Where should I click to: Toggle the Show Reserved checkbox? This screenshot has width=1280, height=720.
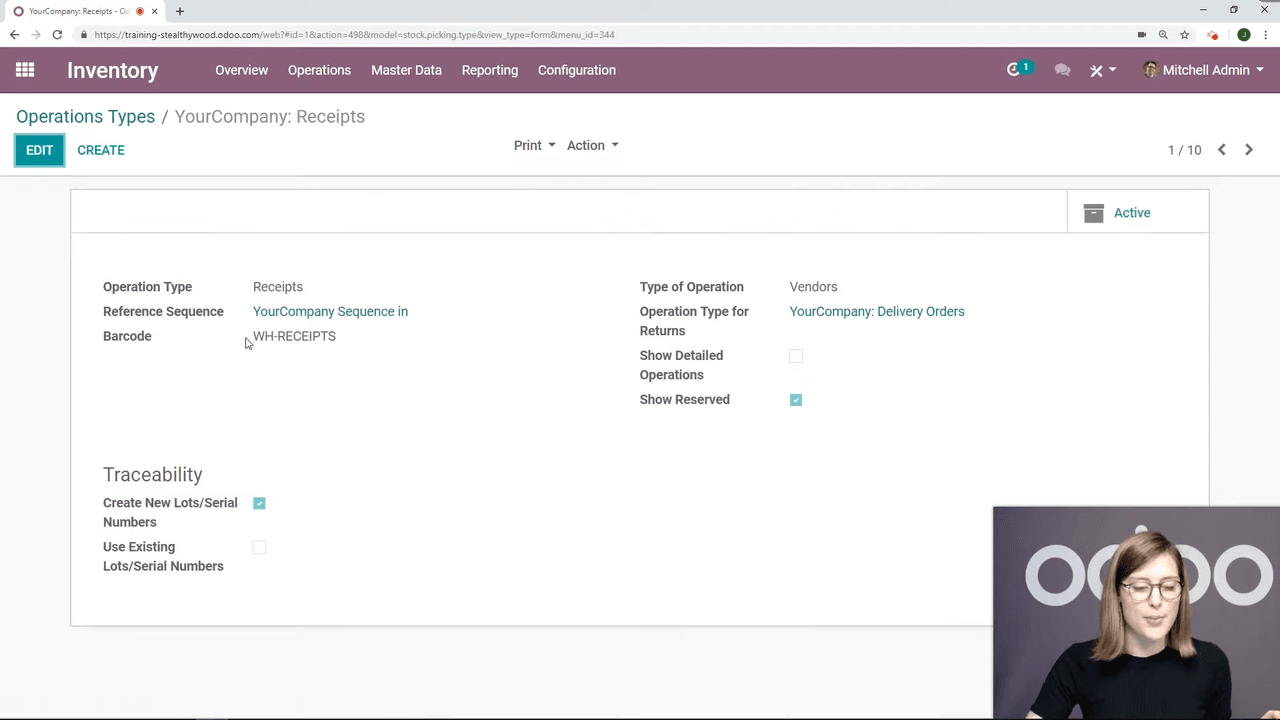coord(796,400)
